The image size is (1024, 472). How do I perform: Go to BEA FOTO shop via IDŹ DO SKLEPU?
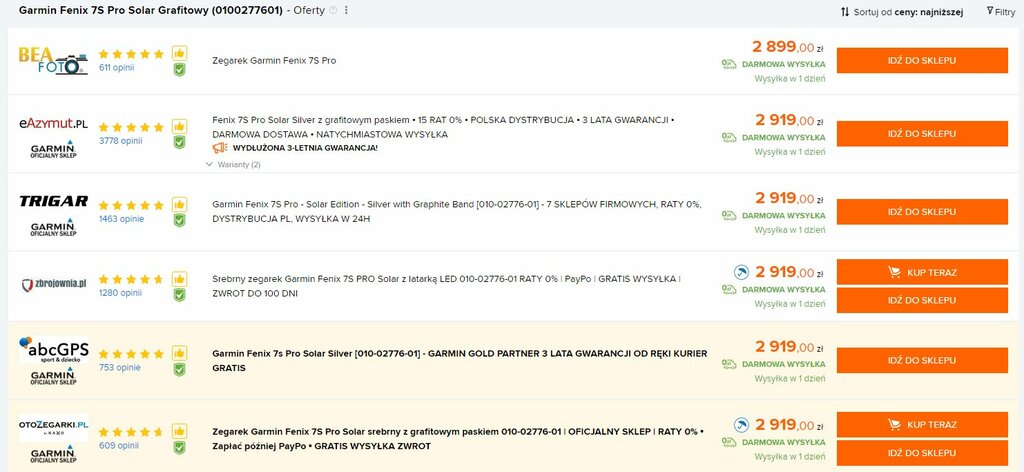coord(922,61)
